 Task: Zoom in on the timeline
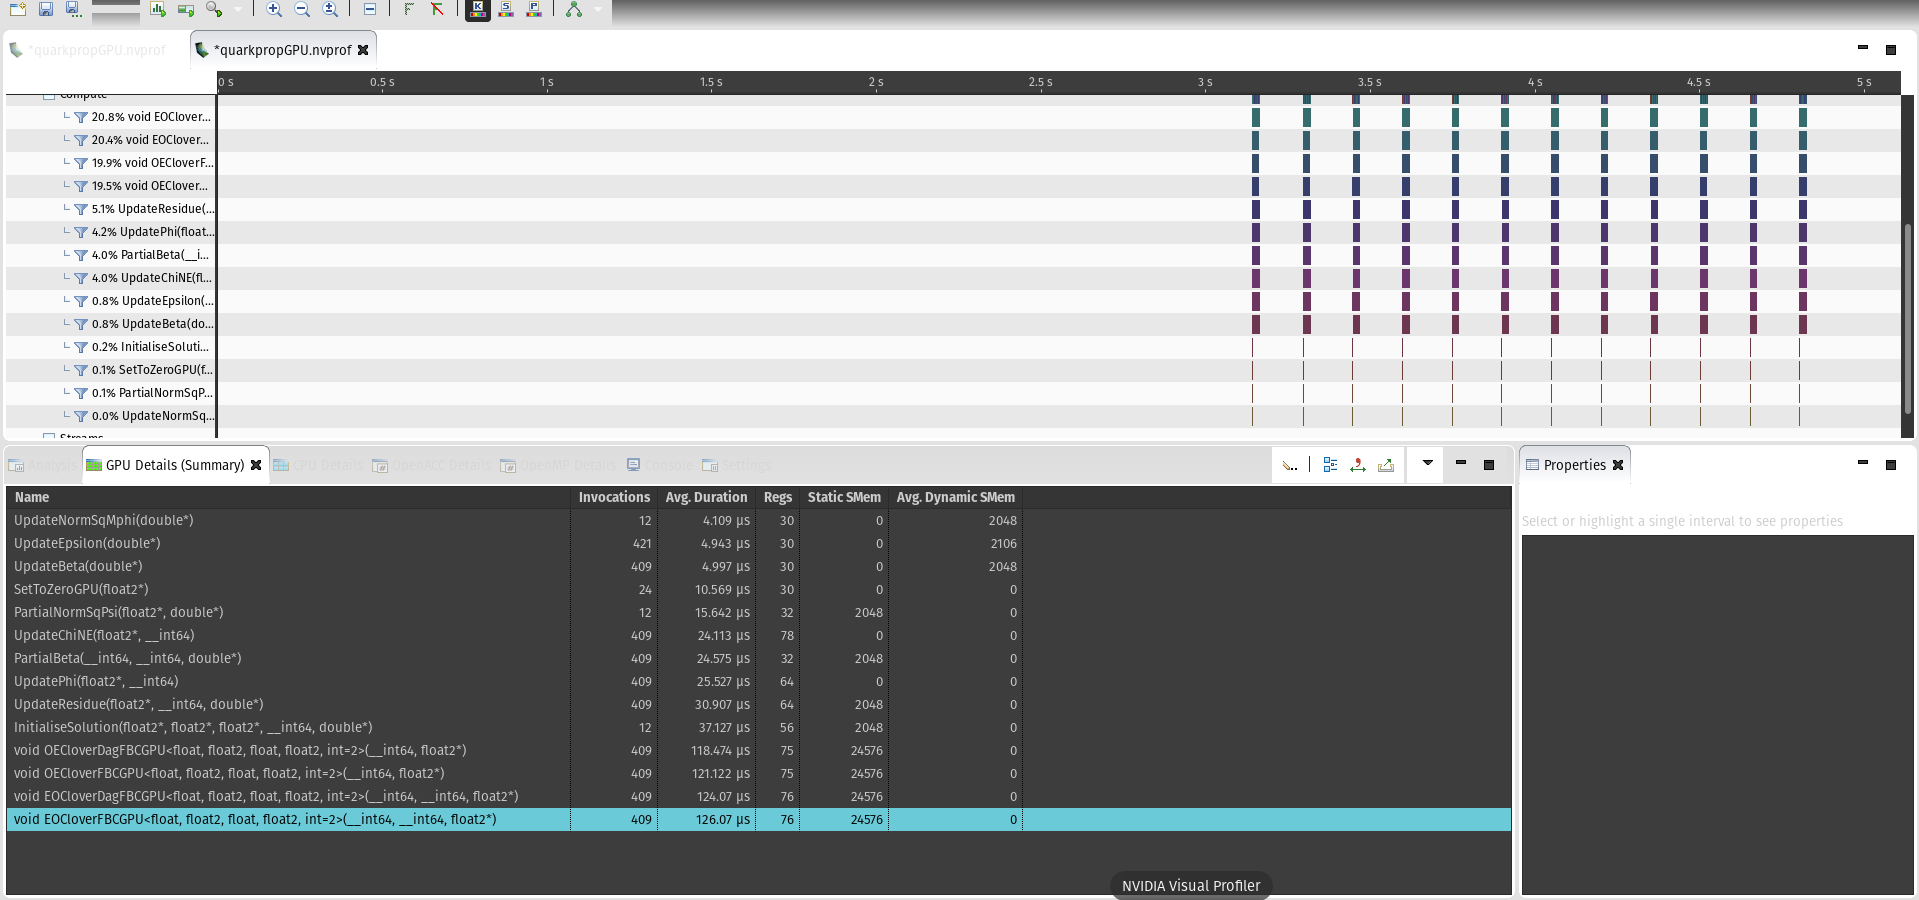click(x=274, y=9)
